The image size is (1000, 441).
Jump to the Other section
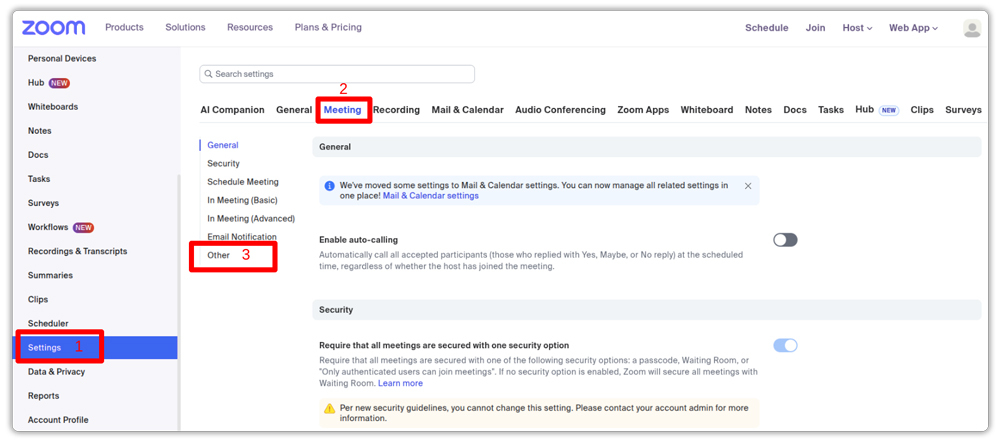tap(218, 255)
